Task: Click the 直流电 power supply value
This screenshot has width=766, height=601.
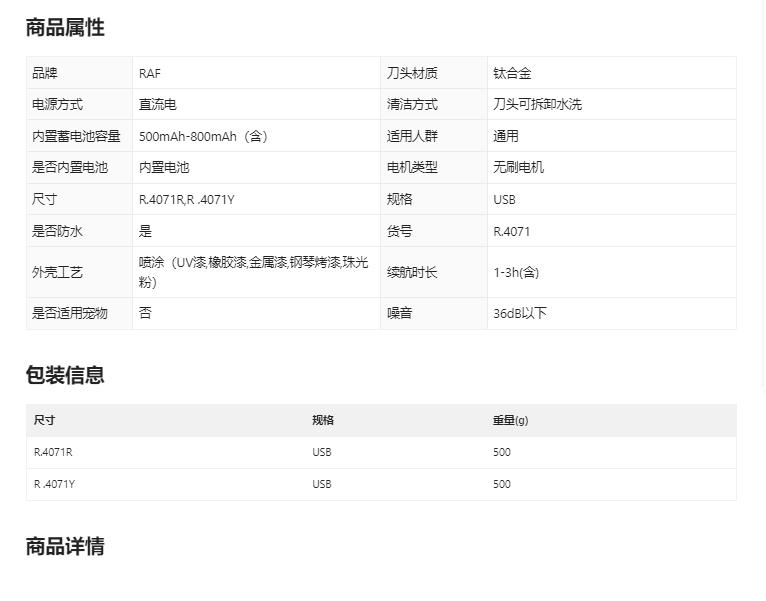Action: point(158,104)
